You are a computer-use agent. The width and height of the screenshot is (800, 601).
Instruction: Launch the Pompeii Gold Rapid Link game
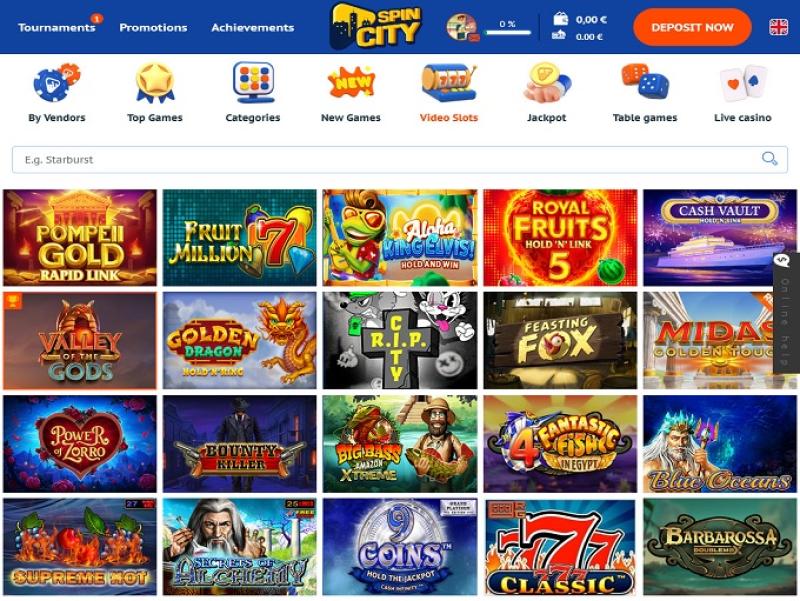coord(80,238)
